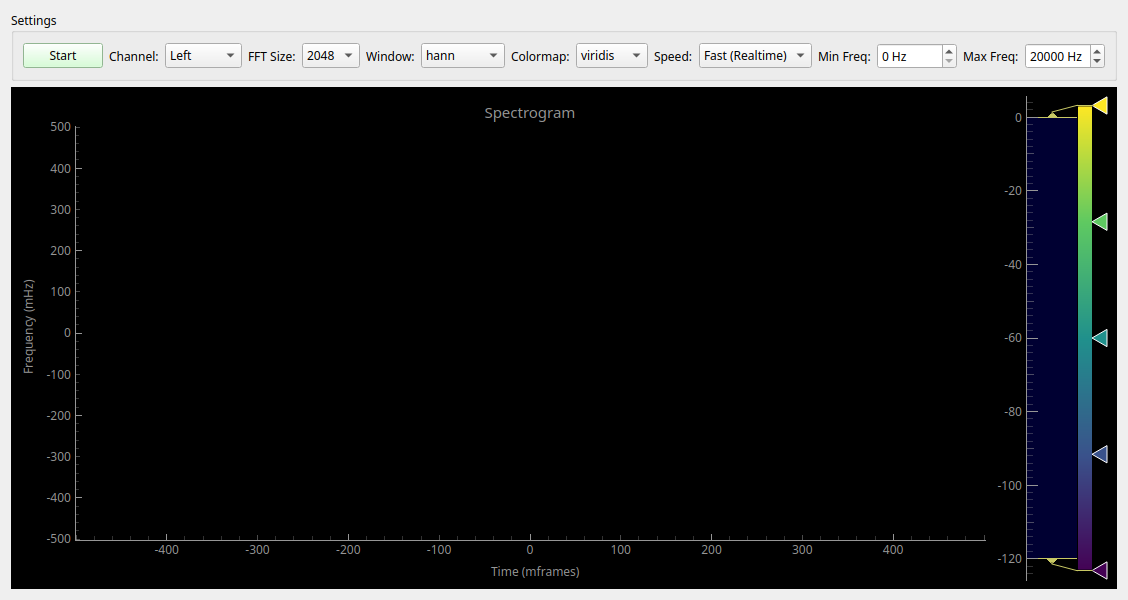
Task: Select the blue marker near -90 dB
Action: tap(1100, 454)
